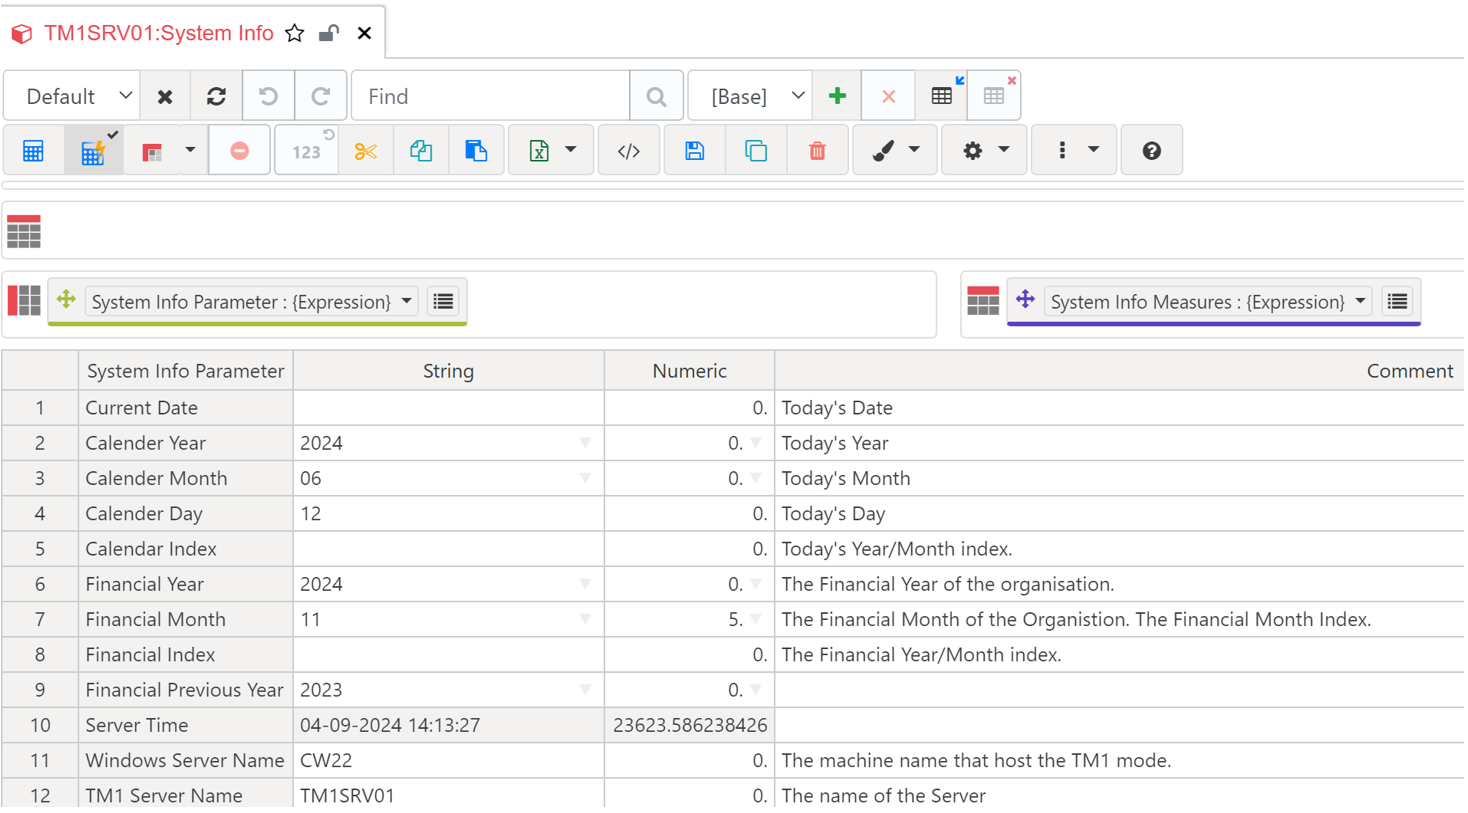Open the code view icon

pyautogui.click(x=629, y=151)
